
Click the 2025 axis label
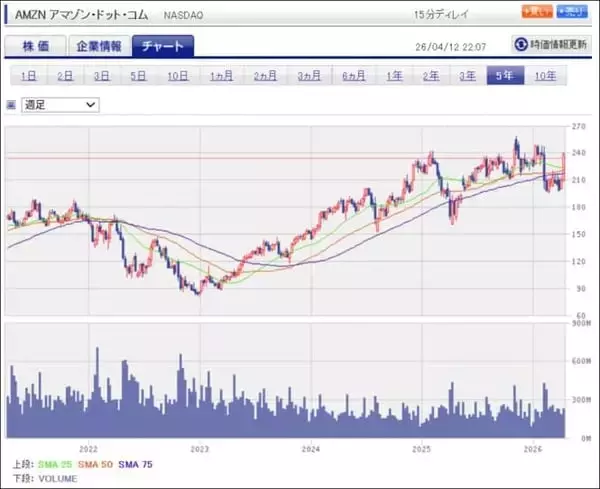tap(422, 449)
